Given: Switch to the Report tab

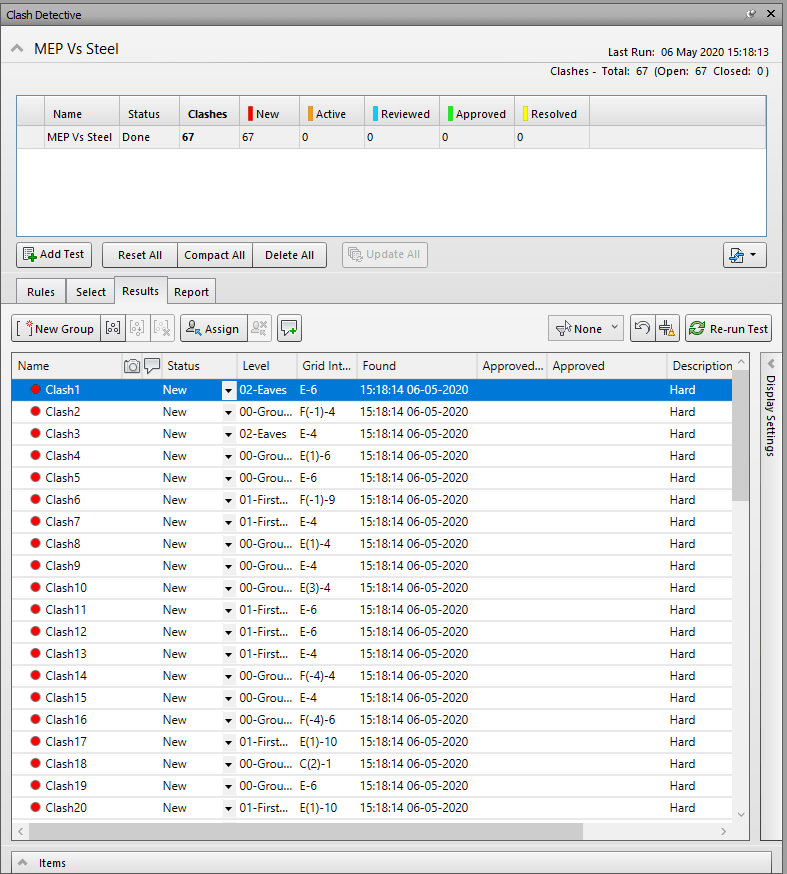Looking at the screenshot, I should (191, 292).
